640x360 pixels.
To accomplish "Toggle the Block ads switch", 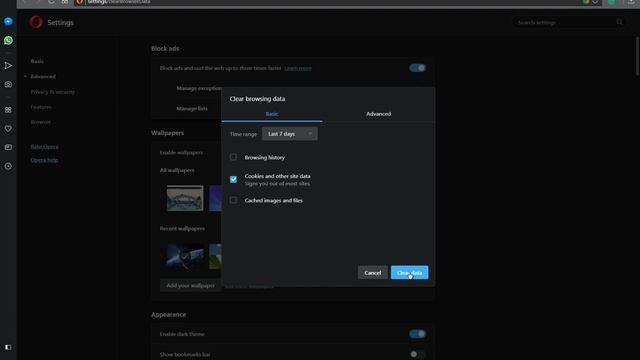I will pos(418,68).
